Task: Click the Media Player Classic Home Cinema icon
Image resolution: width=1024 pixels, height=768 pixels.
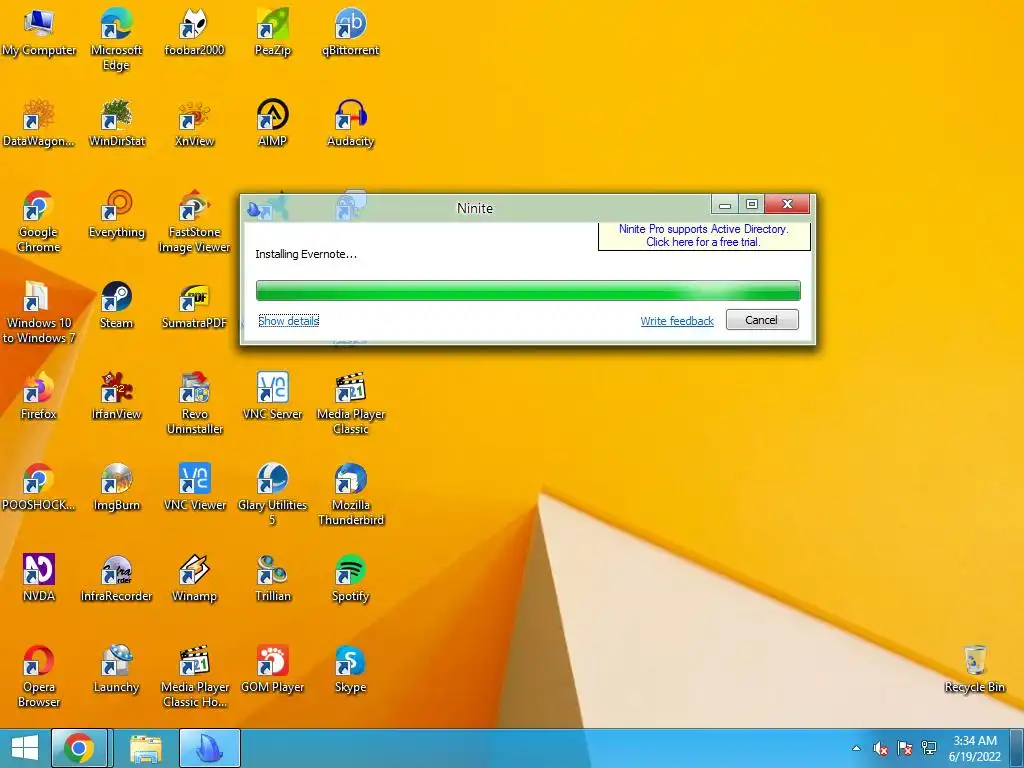Action: click(x=194, y=677)
